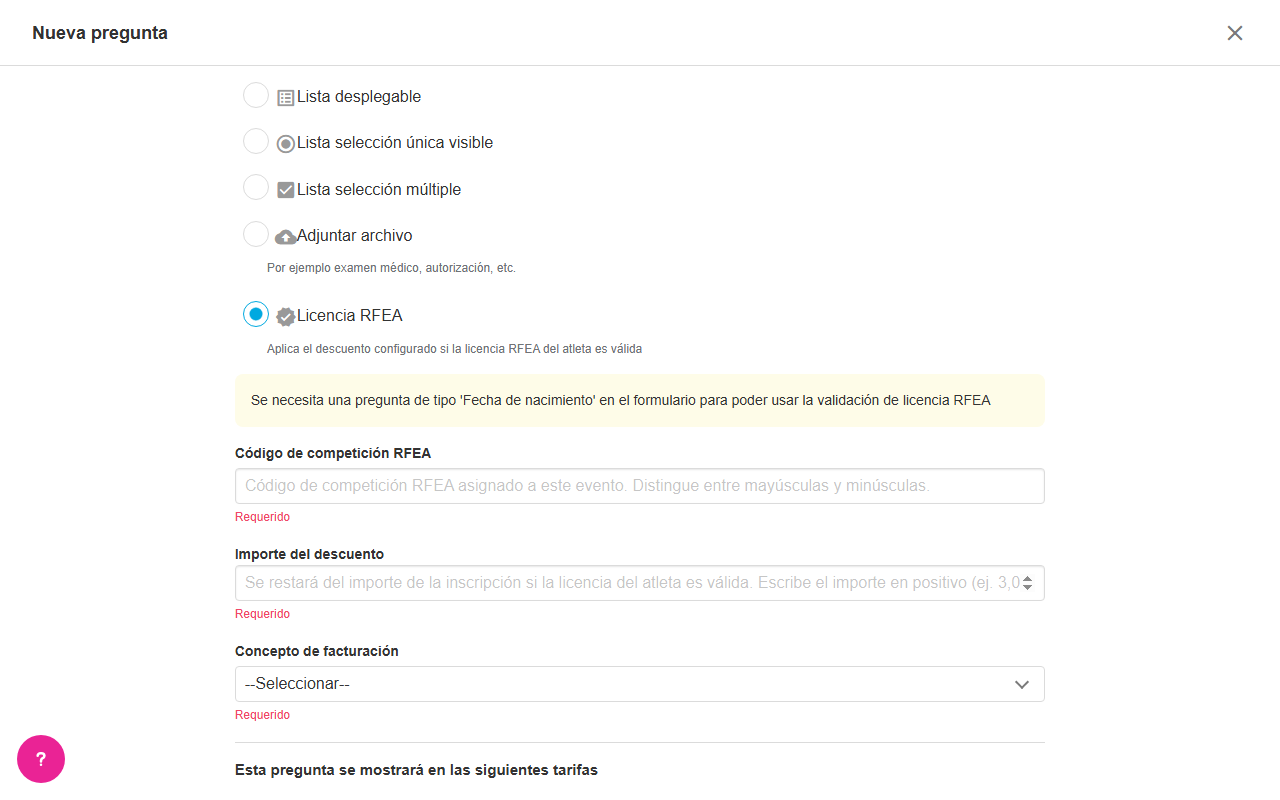Click the Adjuntar archivo label text
Screen dimensions: 1280x800
pyautogui.click(x=355, y=236)
